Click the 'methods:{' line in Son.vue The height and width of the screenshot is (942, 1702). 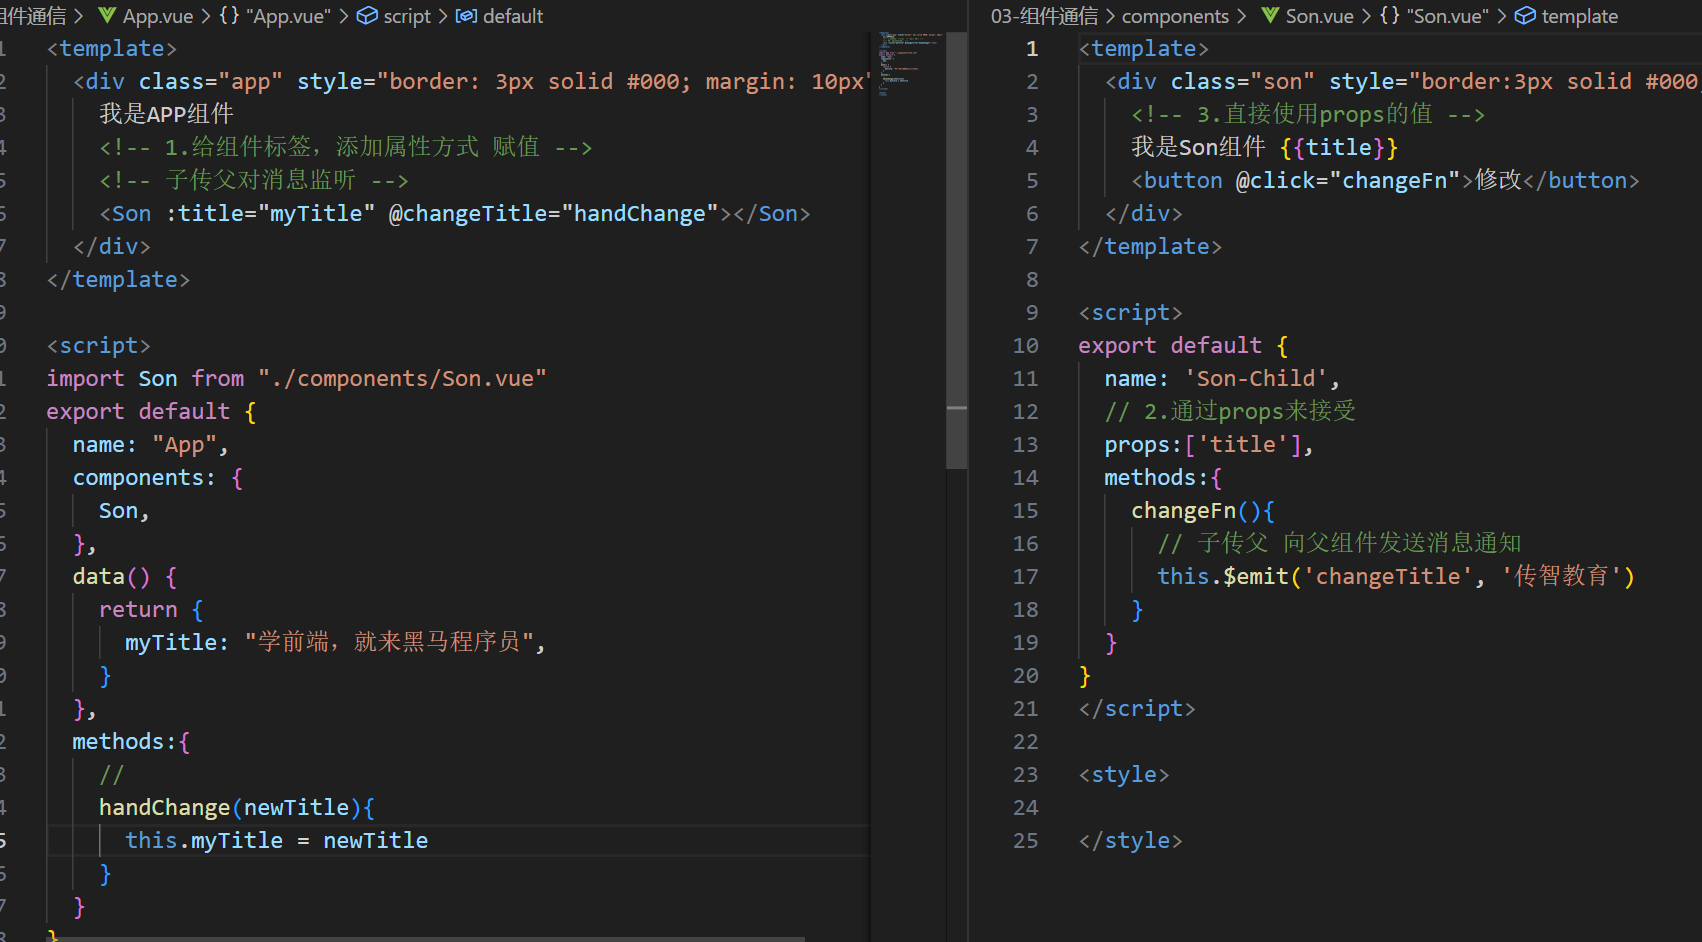pos(1163,477)
